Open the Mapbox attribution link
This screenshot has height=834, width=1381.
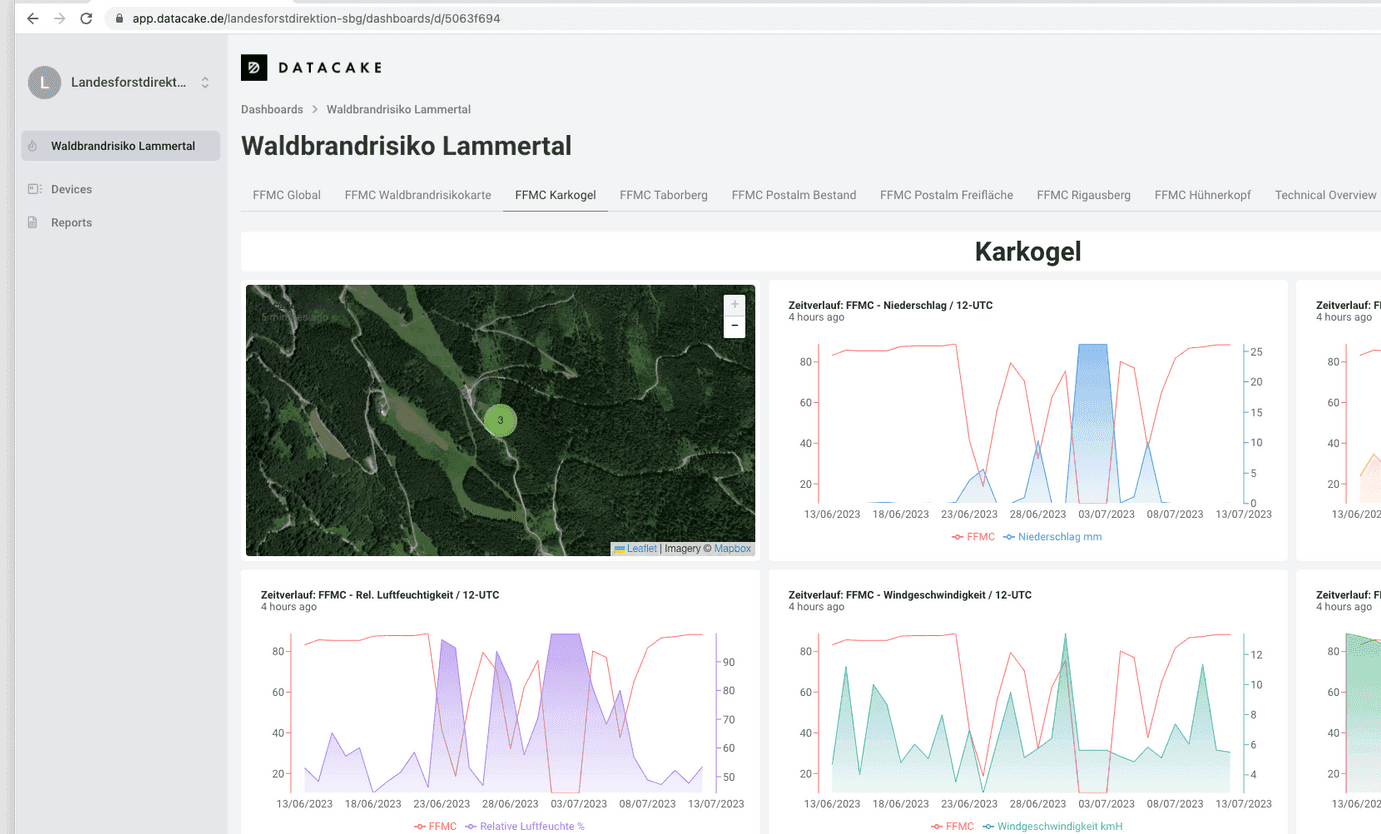click(x=732, y=548)
